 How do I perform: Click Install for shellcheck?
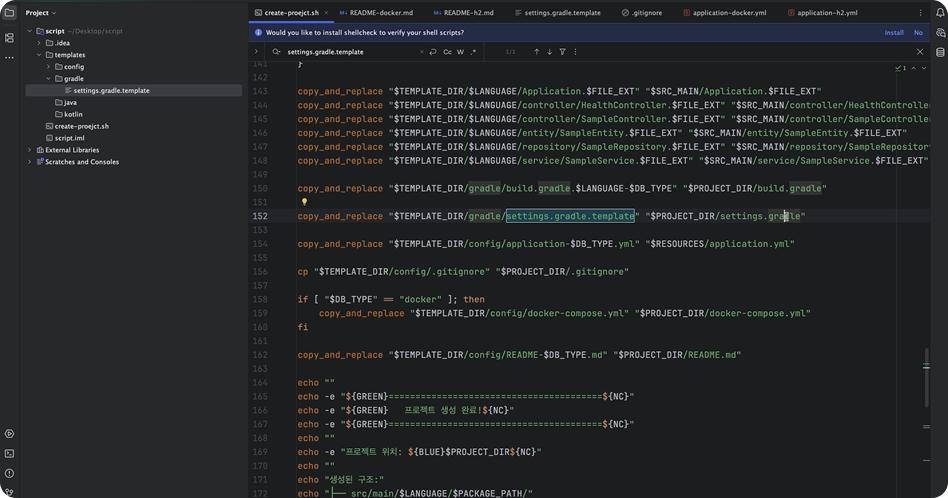(893, 32)
